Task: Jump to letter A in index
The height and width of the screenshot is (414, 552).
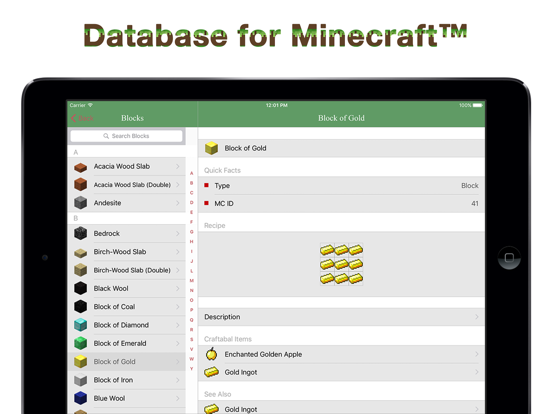Action: tap(192, 173)
